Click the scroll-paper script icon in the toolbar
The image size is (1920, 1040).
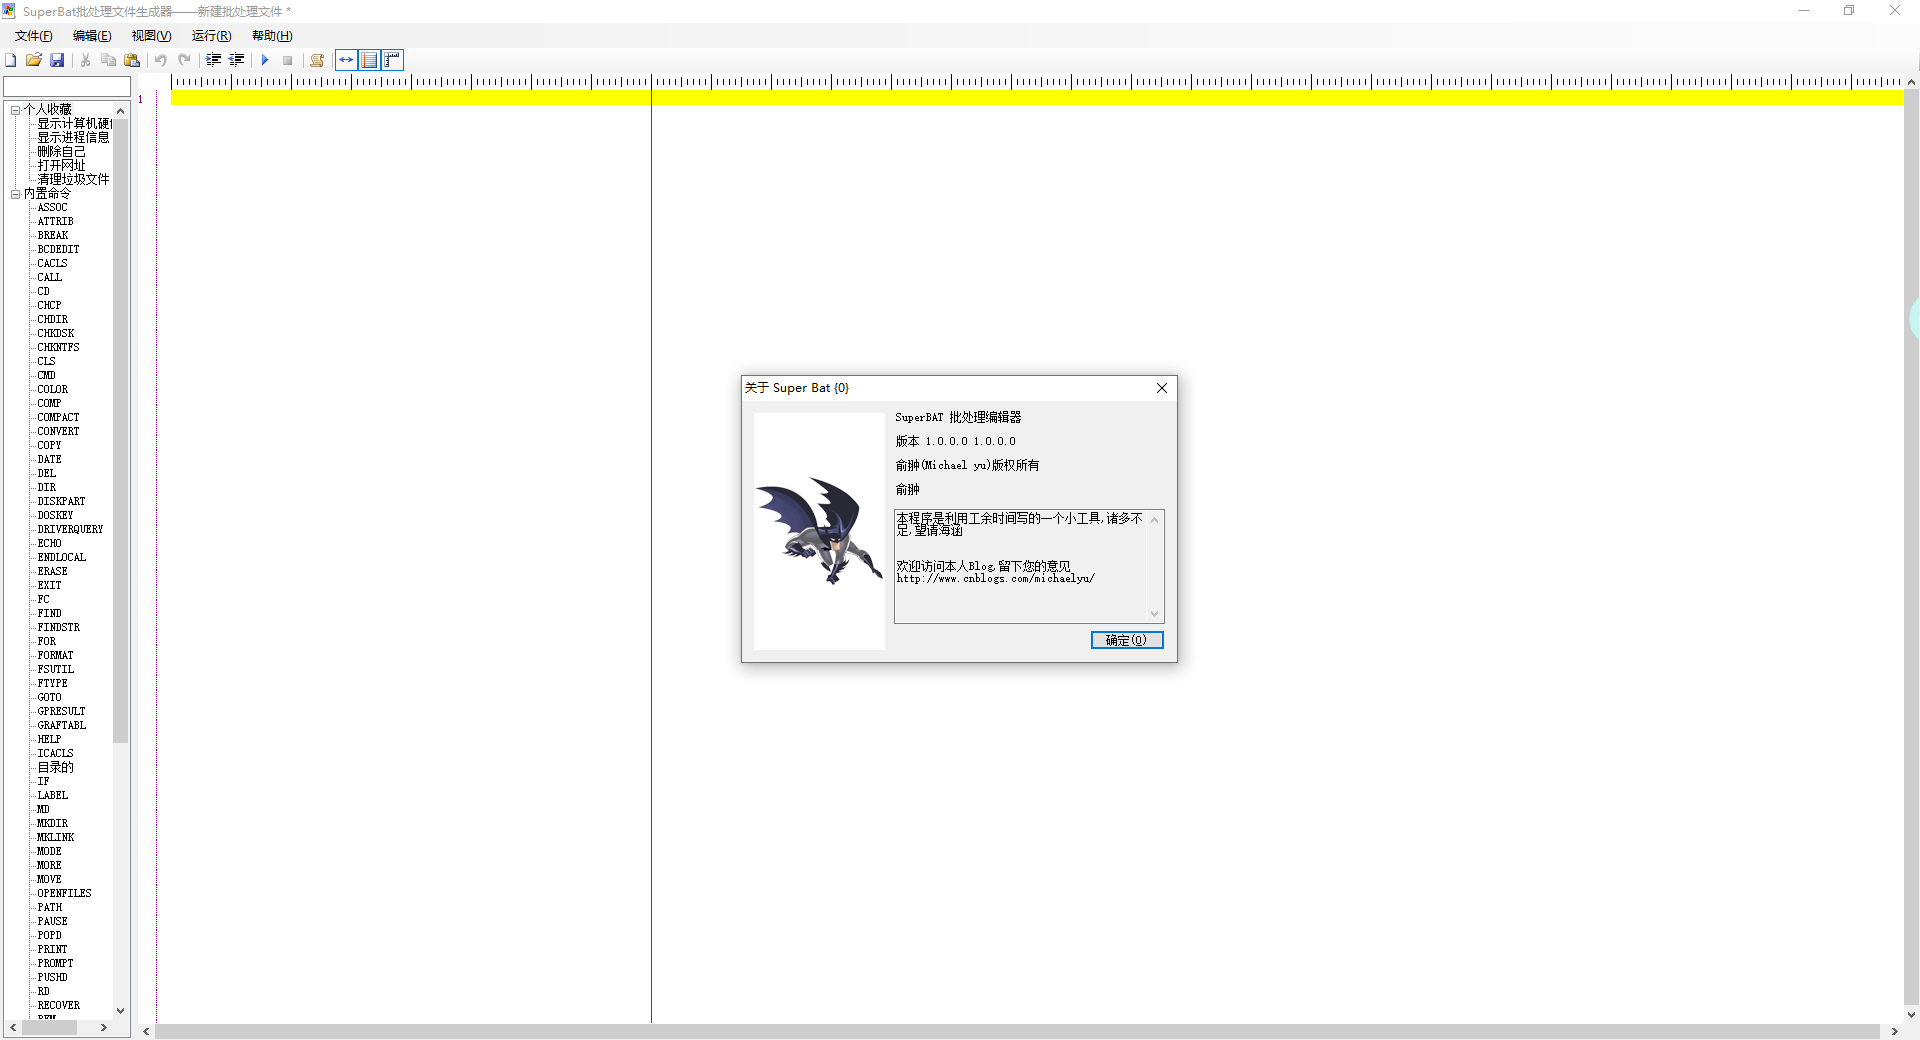[317, 60]
